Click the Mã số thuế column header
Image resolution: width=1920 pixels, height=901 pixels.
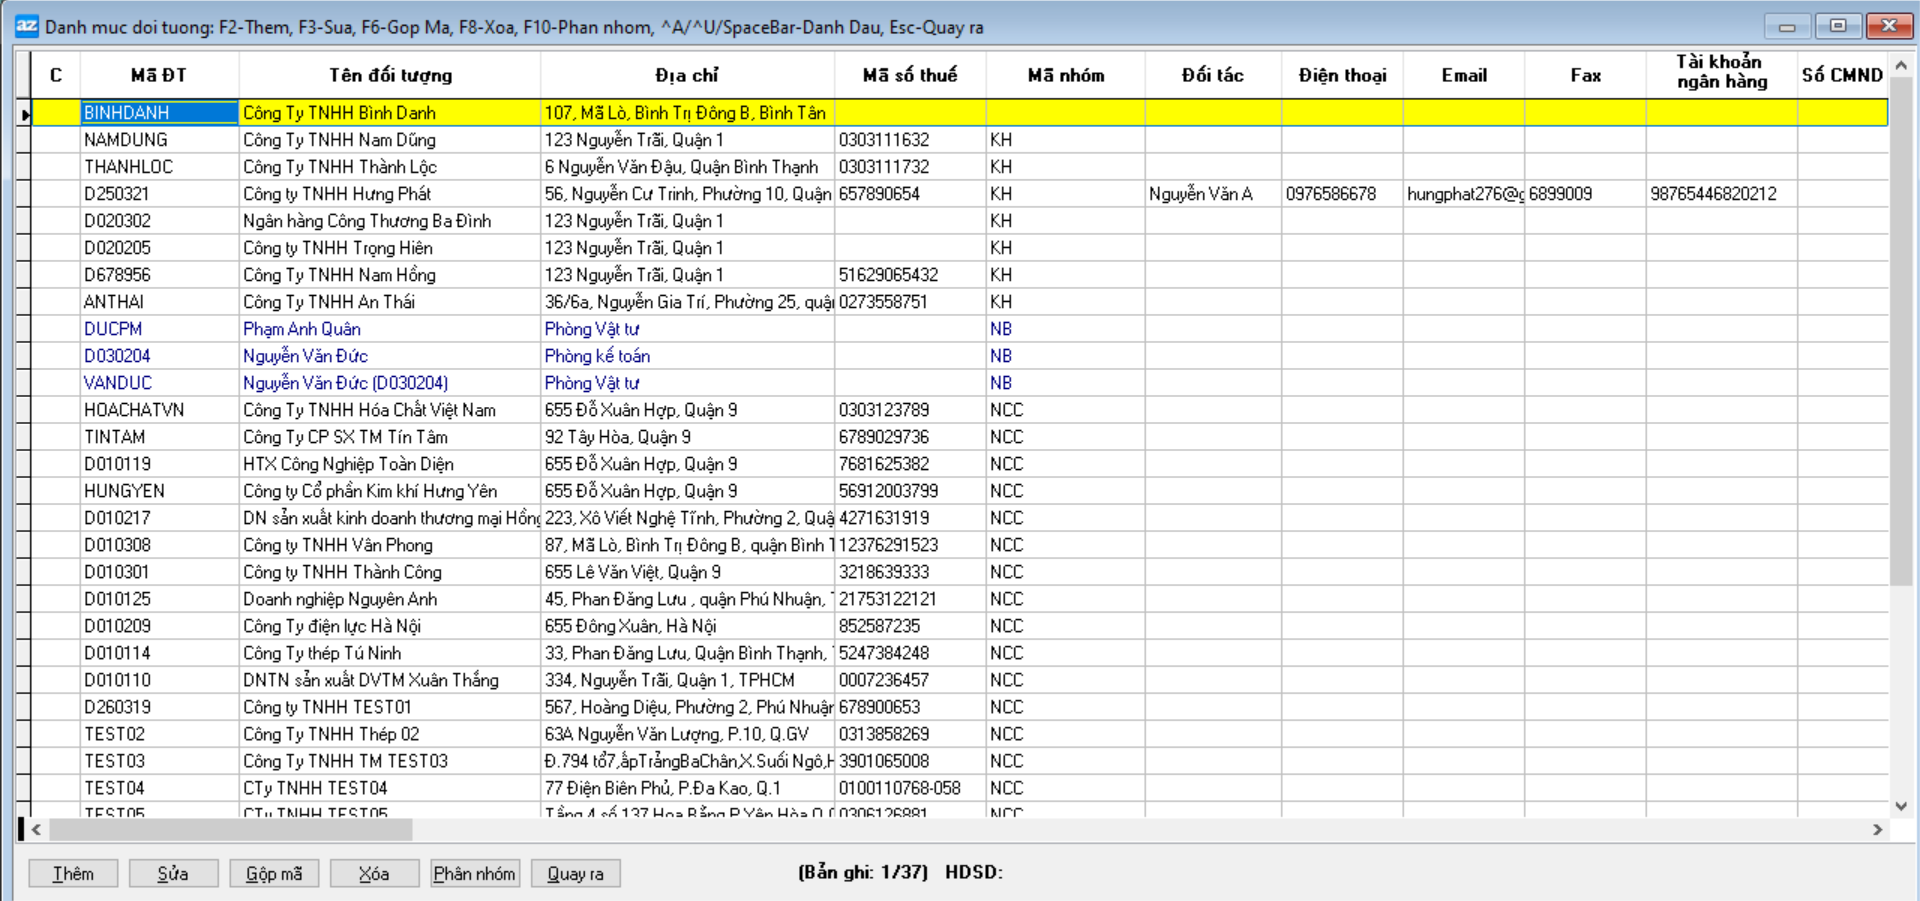tap(909, 75)
